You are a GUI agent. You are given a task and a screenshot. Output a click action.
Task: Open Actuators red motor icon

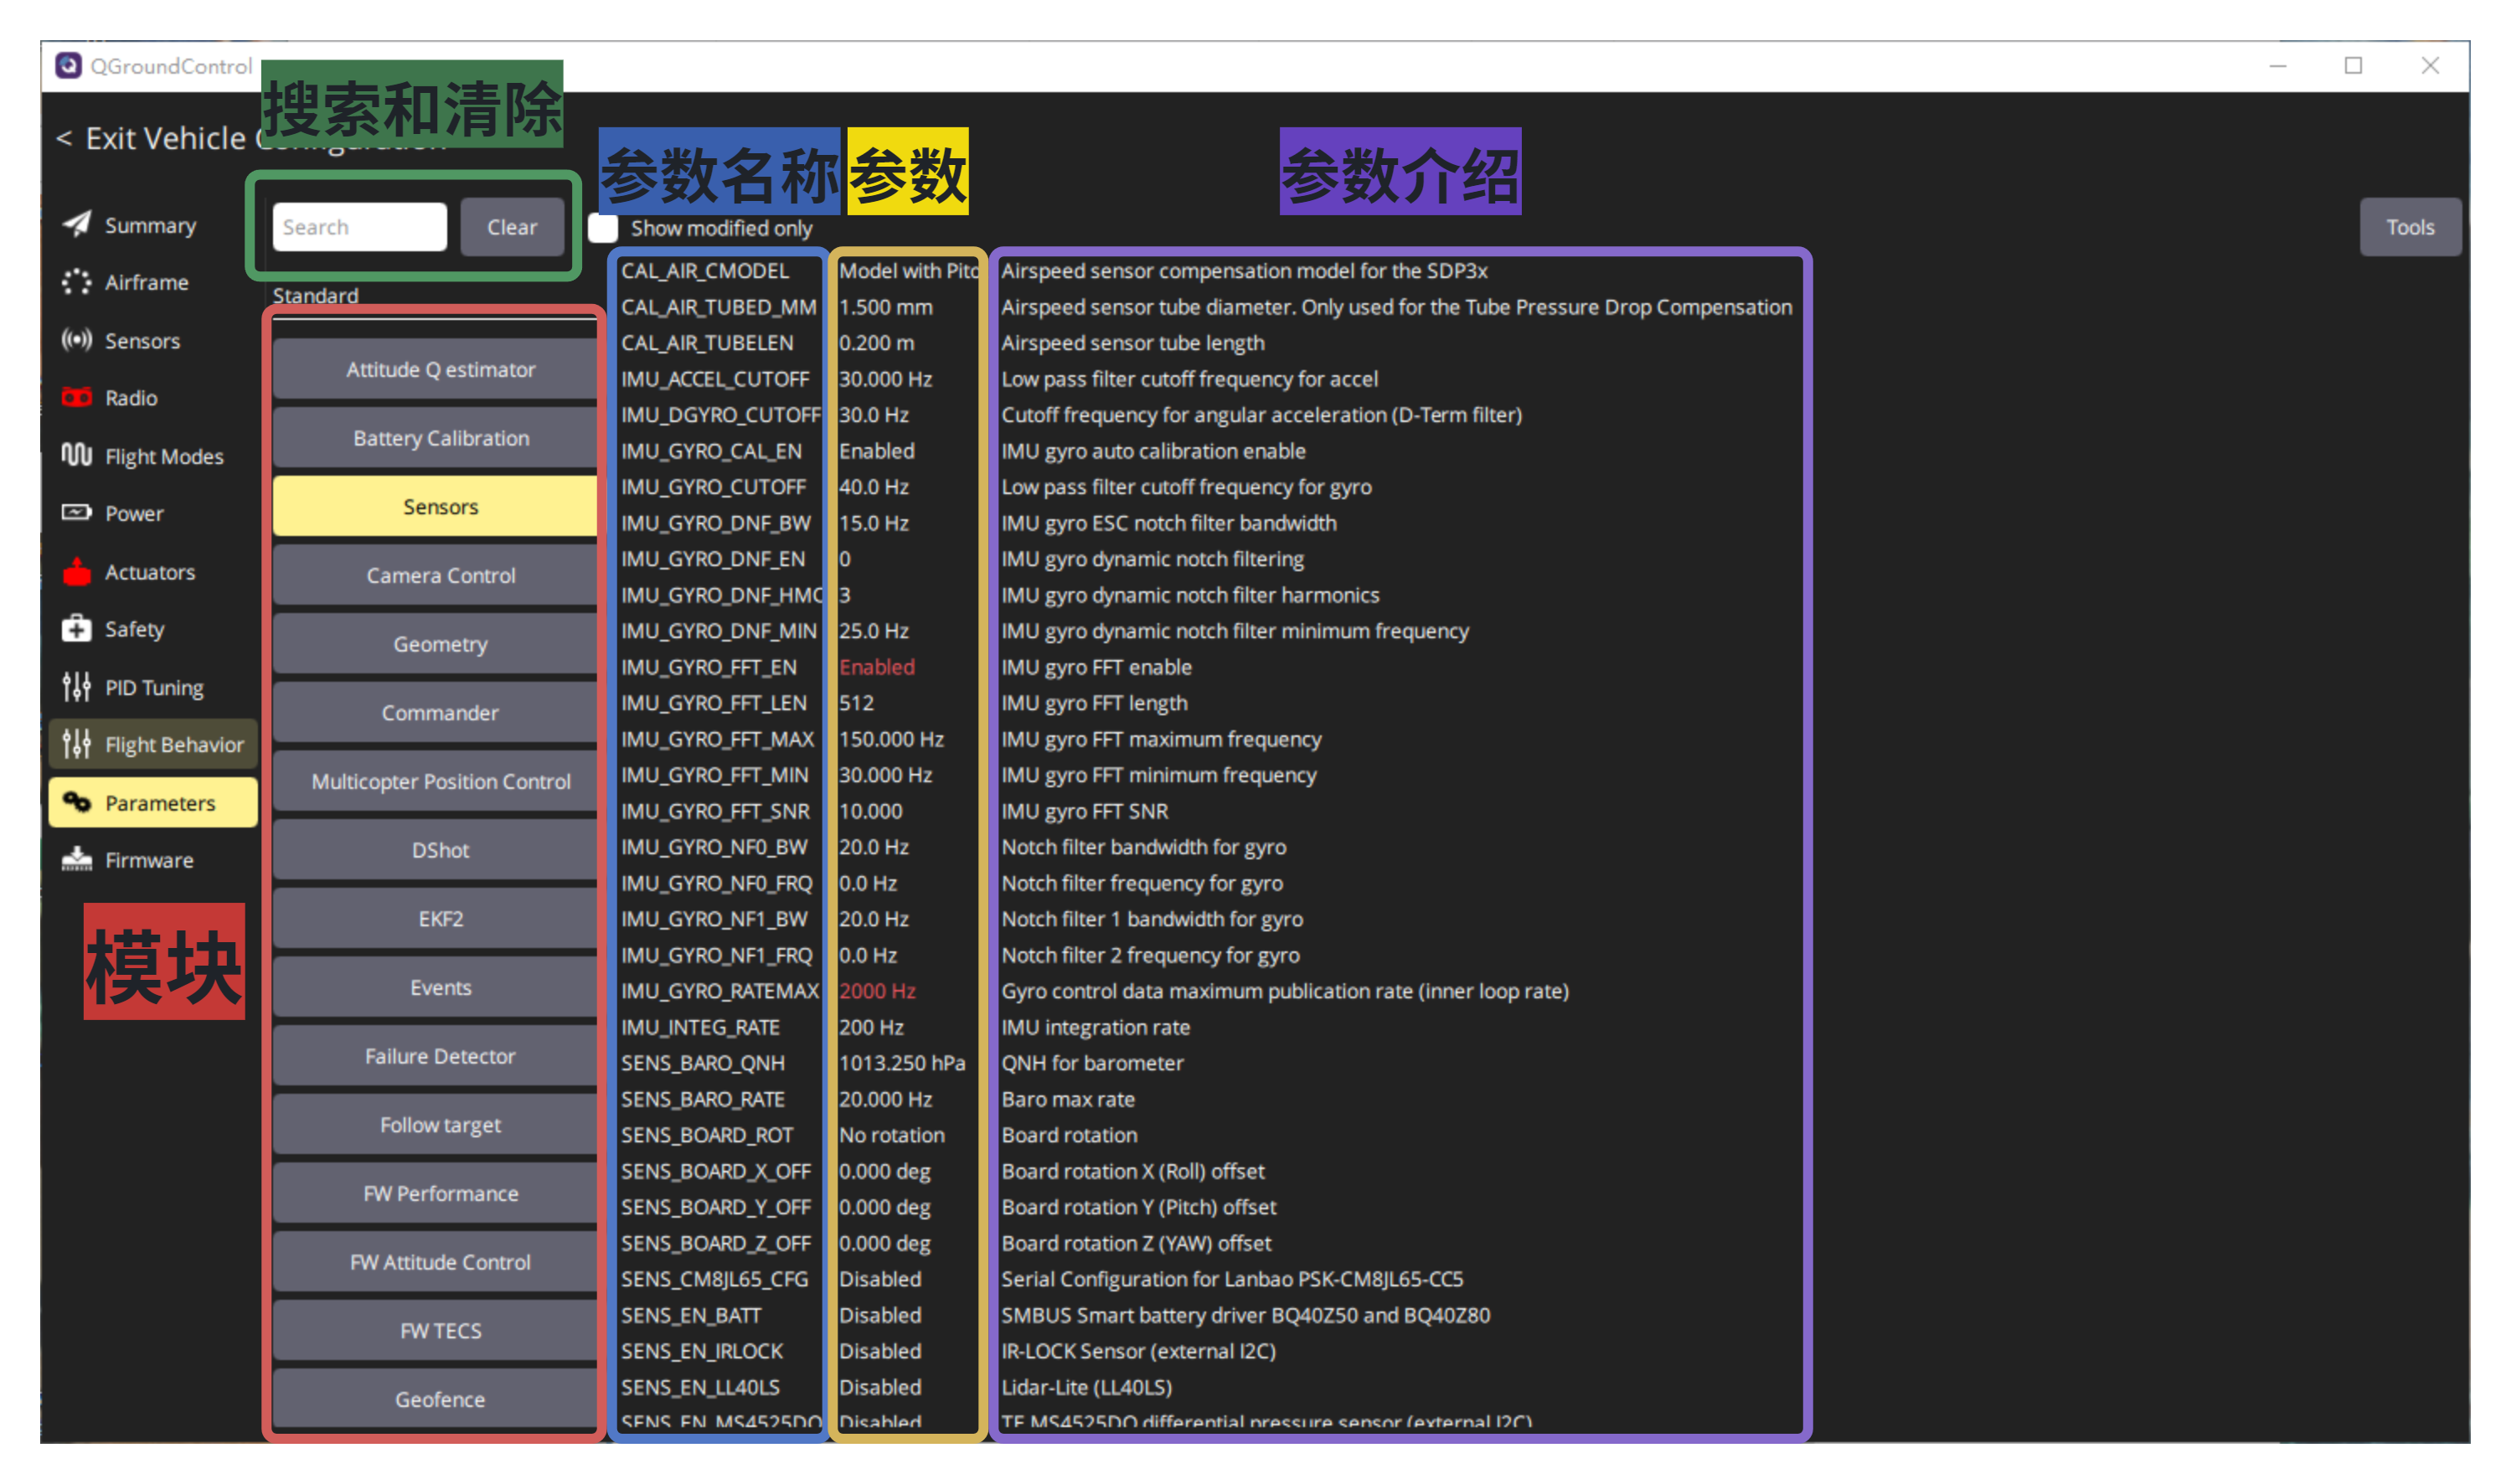pyautogui.click(x=77, y=571)
